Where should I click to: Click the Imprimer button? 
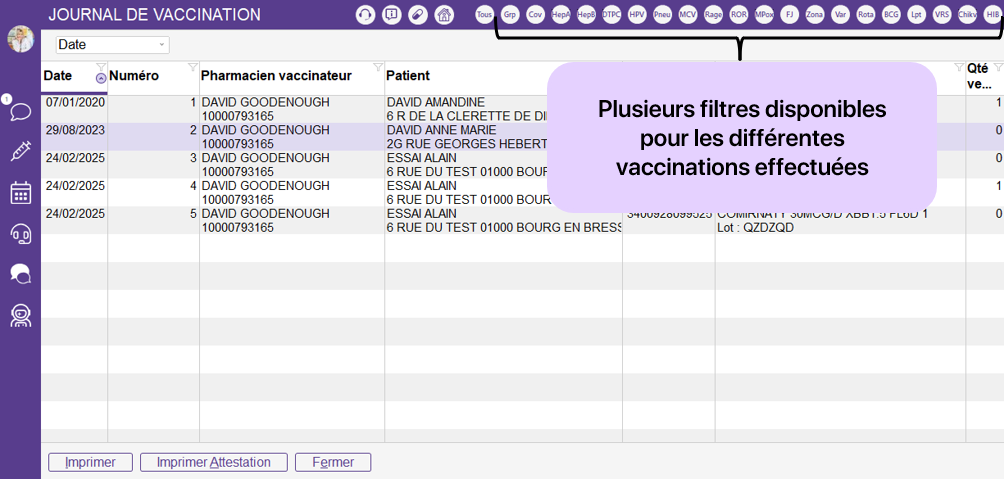pyautogui.click(x=90, y=462)
